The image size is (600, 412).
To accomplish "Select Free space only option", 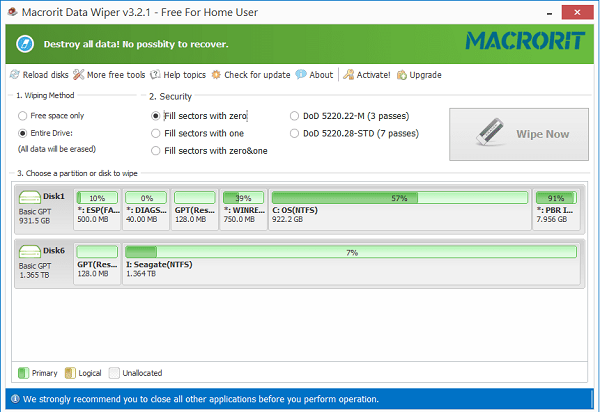I will click(51, 116).
